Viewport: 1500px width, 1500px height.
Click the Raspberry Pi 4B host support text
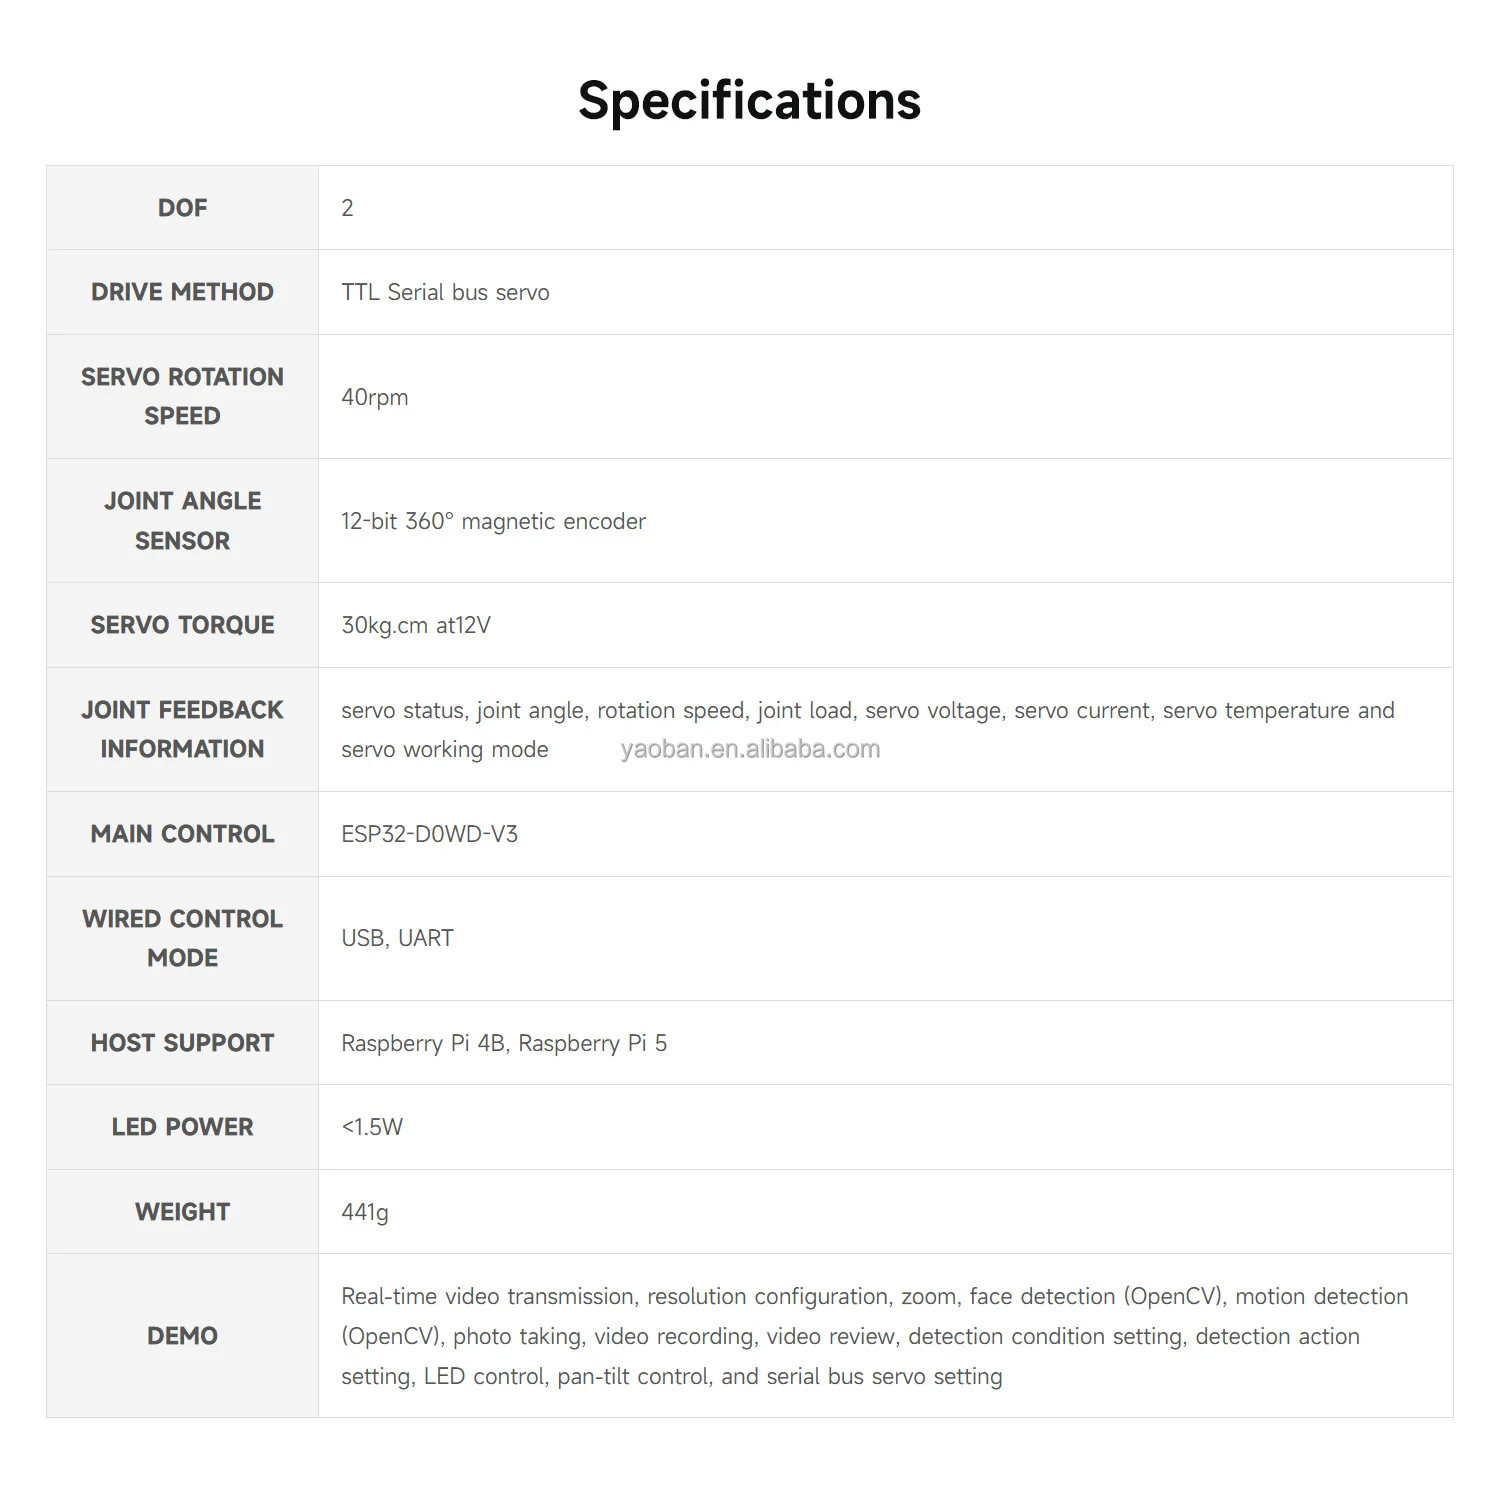tap(424, 1043)
